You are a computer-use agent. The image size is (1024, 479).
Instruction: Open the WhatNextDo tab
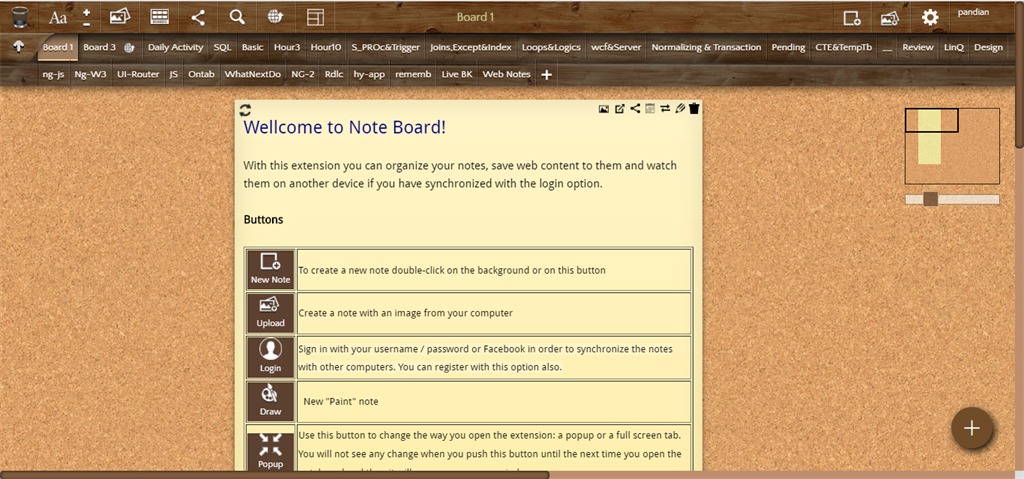253,74
